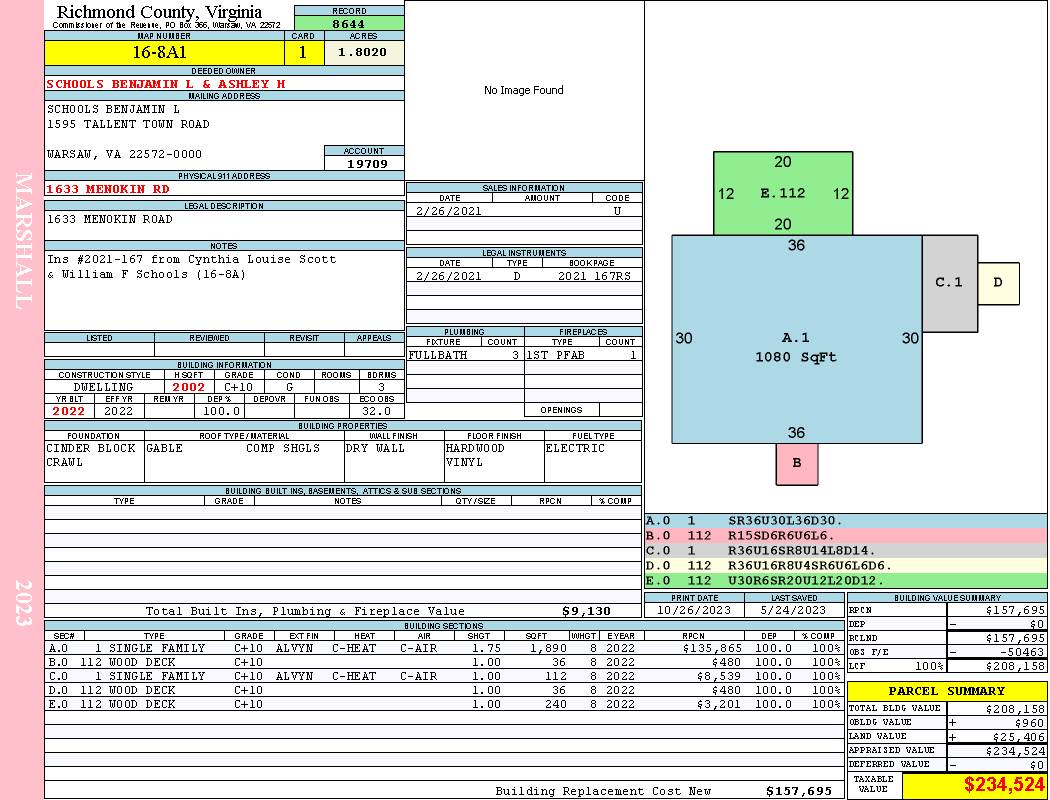The height and width of the screenshot is (800, 1050).
Task: Click the cream D sketch section
Action: point(998,283)
